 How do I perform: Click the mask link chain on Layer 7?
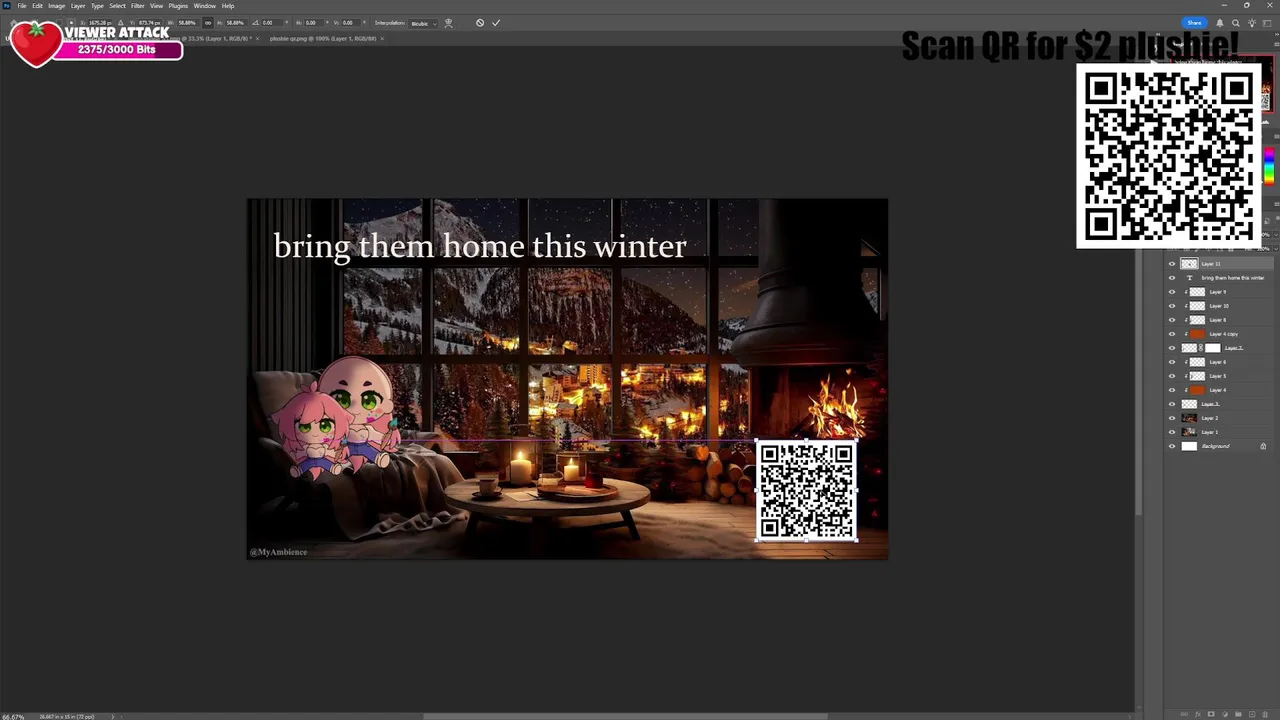coord(1201,348)
